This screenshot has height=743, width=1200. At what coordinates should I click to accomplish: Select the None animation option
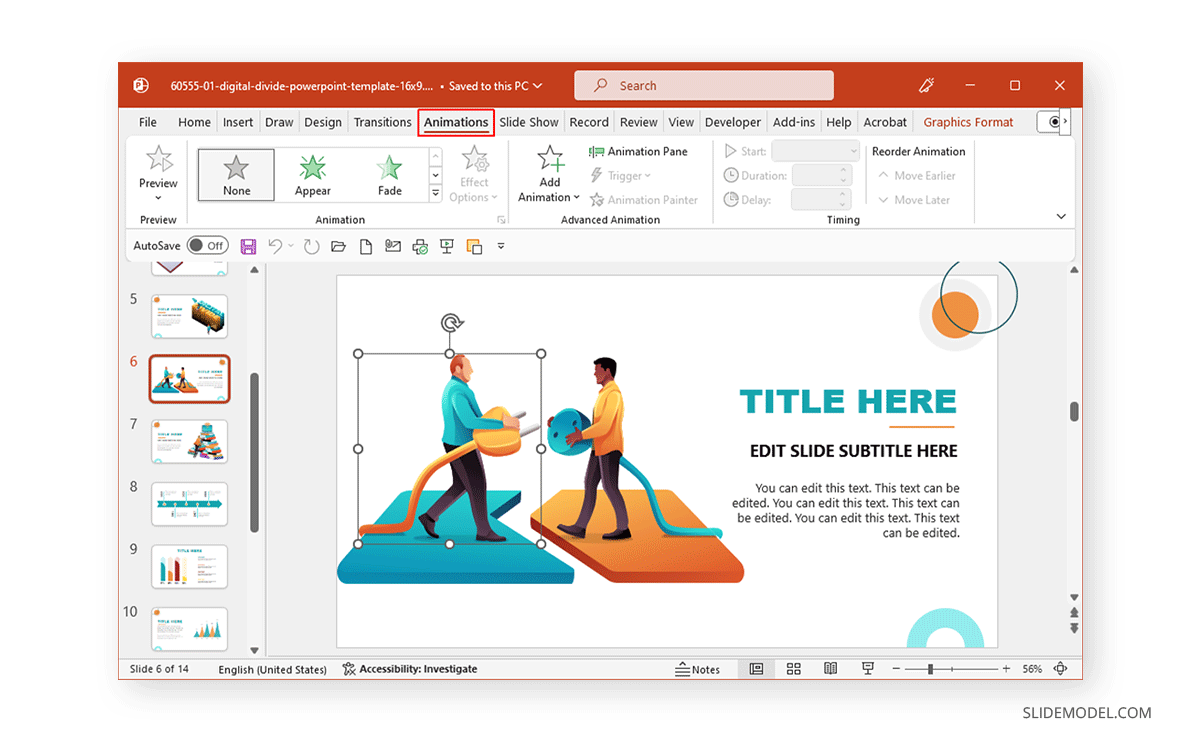click(x=236, y=173)
